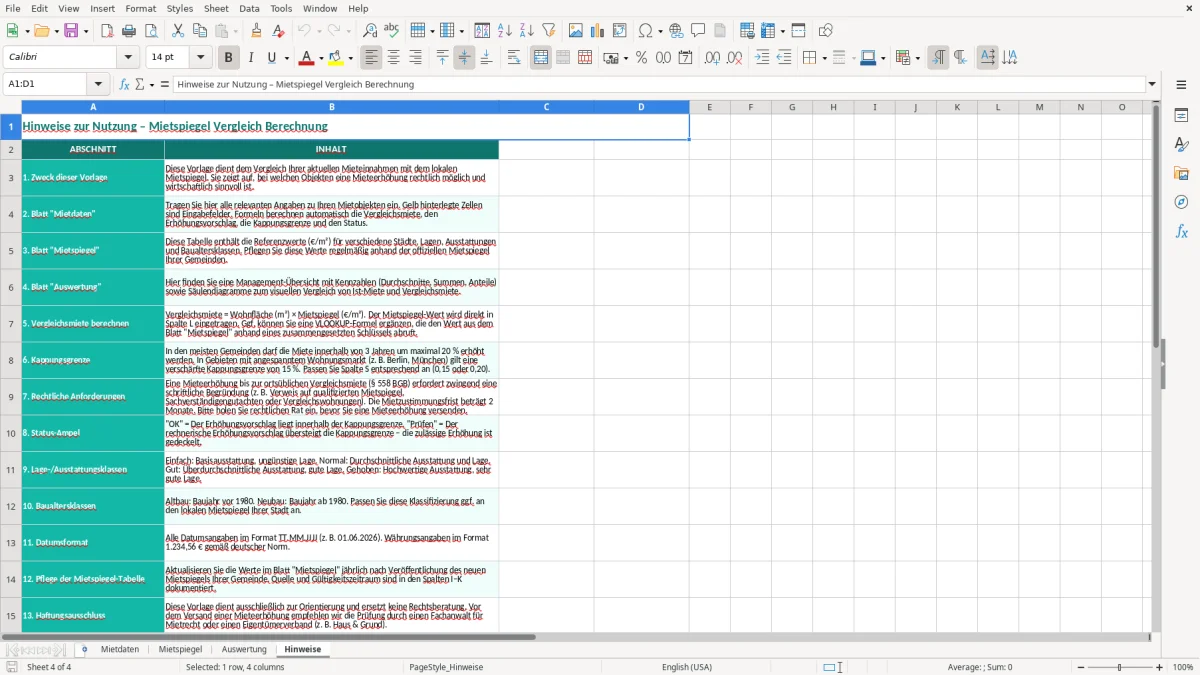Open the Function Wizard fx icon

(125, 85)
